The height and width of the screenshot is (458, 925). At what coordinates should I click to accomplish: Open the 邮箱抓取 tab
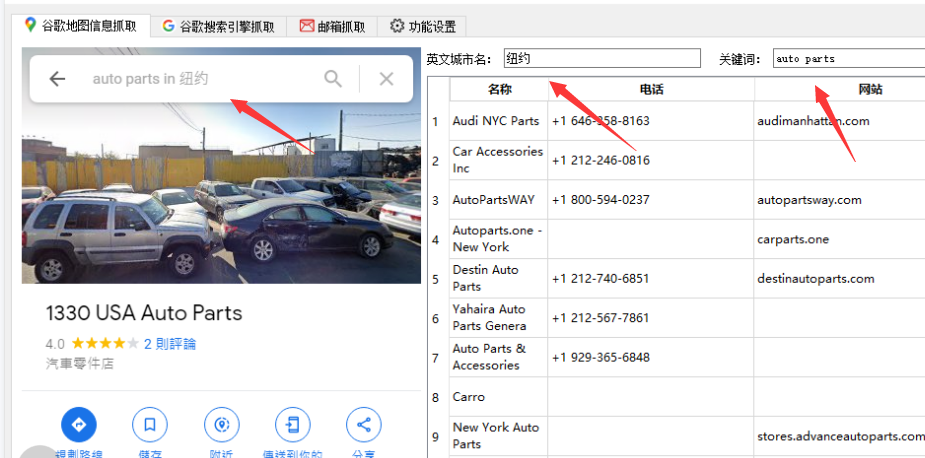[332, 27]
